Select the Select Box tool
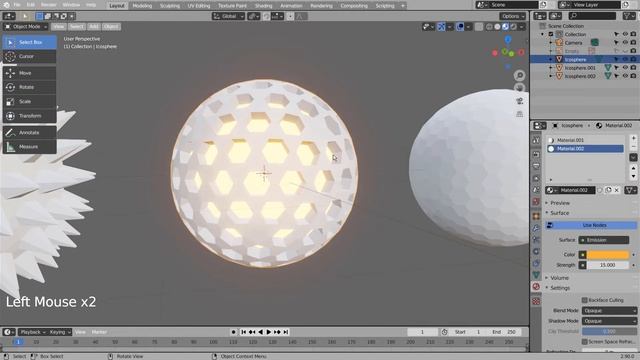 (29, 42)
